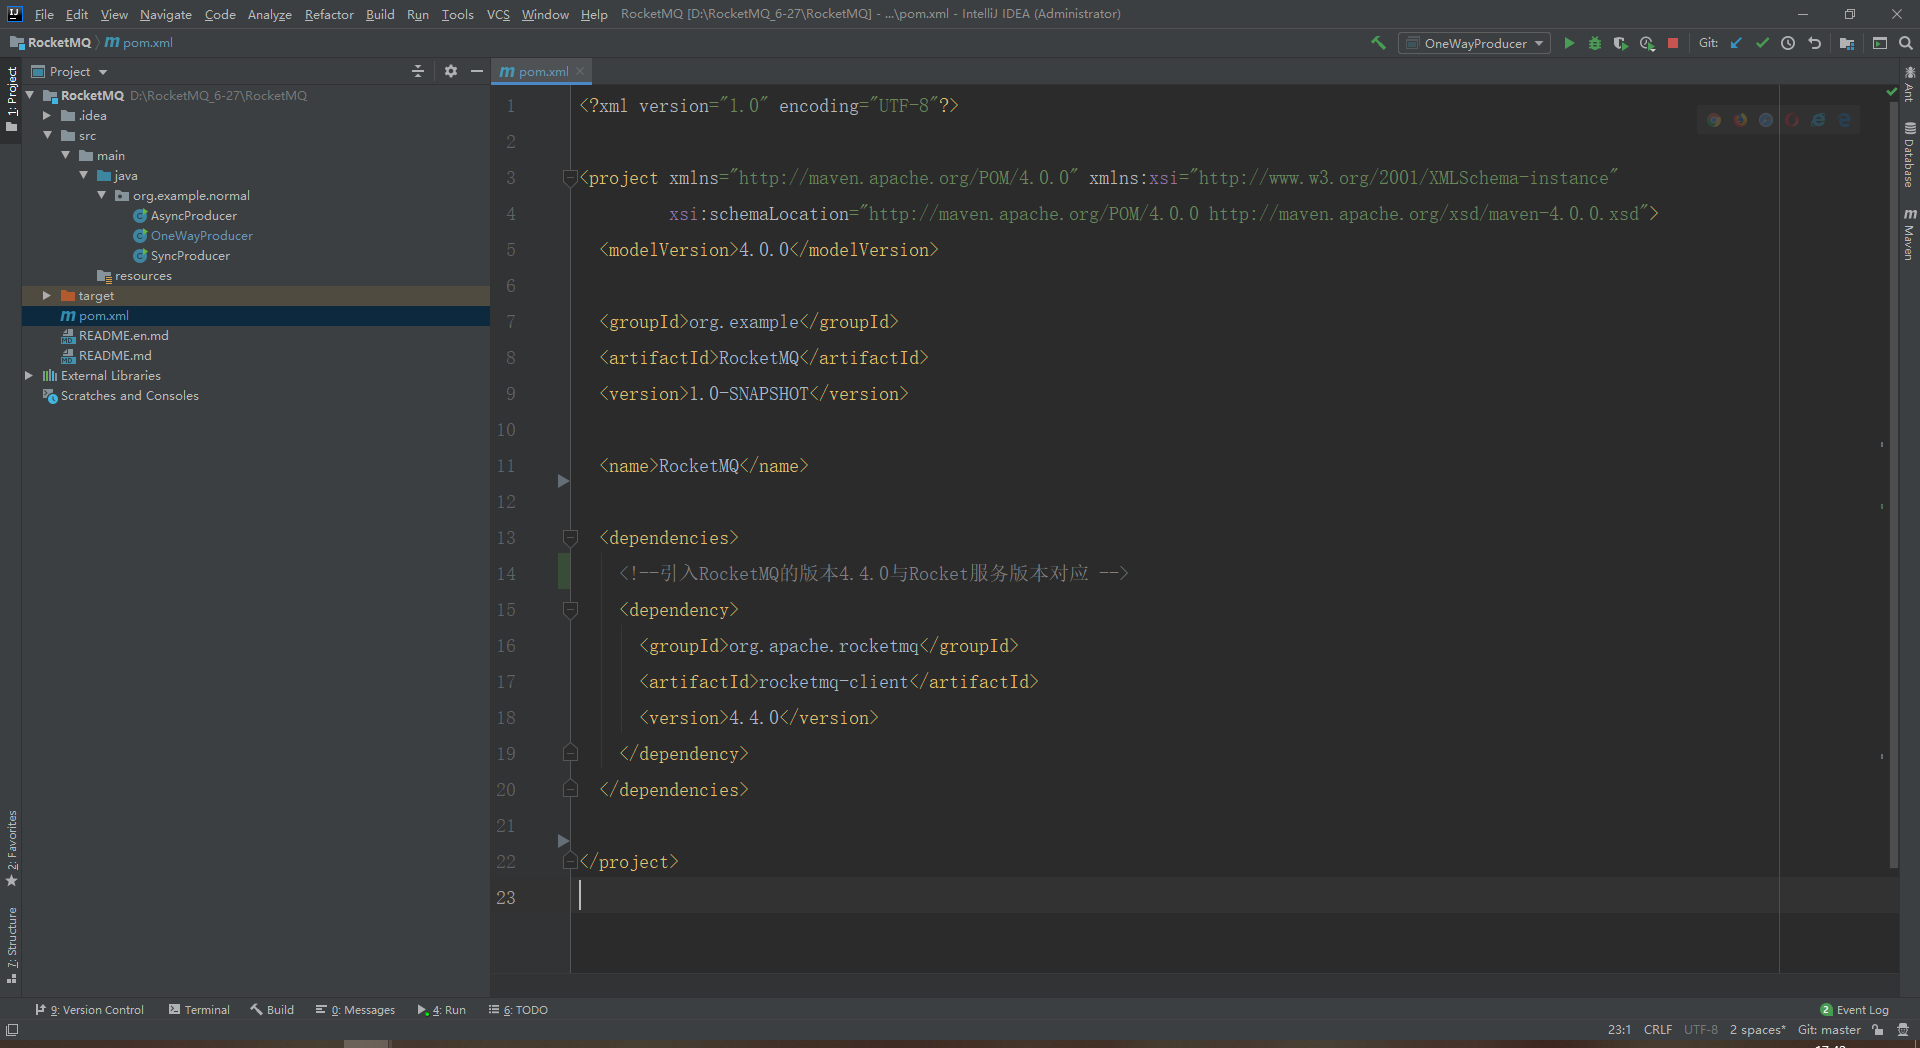This screenshot has height=1048, width=1920.
Task: Open pom.xml in Internet Explorer icon
Action: (x=1818, y=120)
